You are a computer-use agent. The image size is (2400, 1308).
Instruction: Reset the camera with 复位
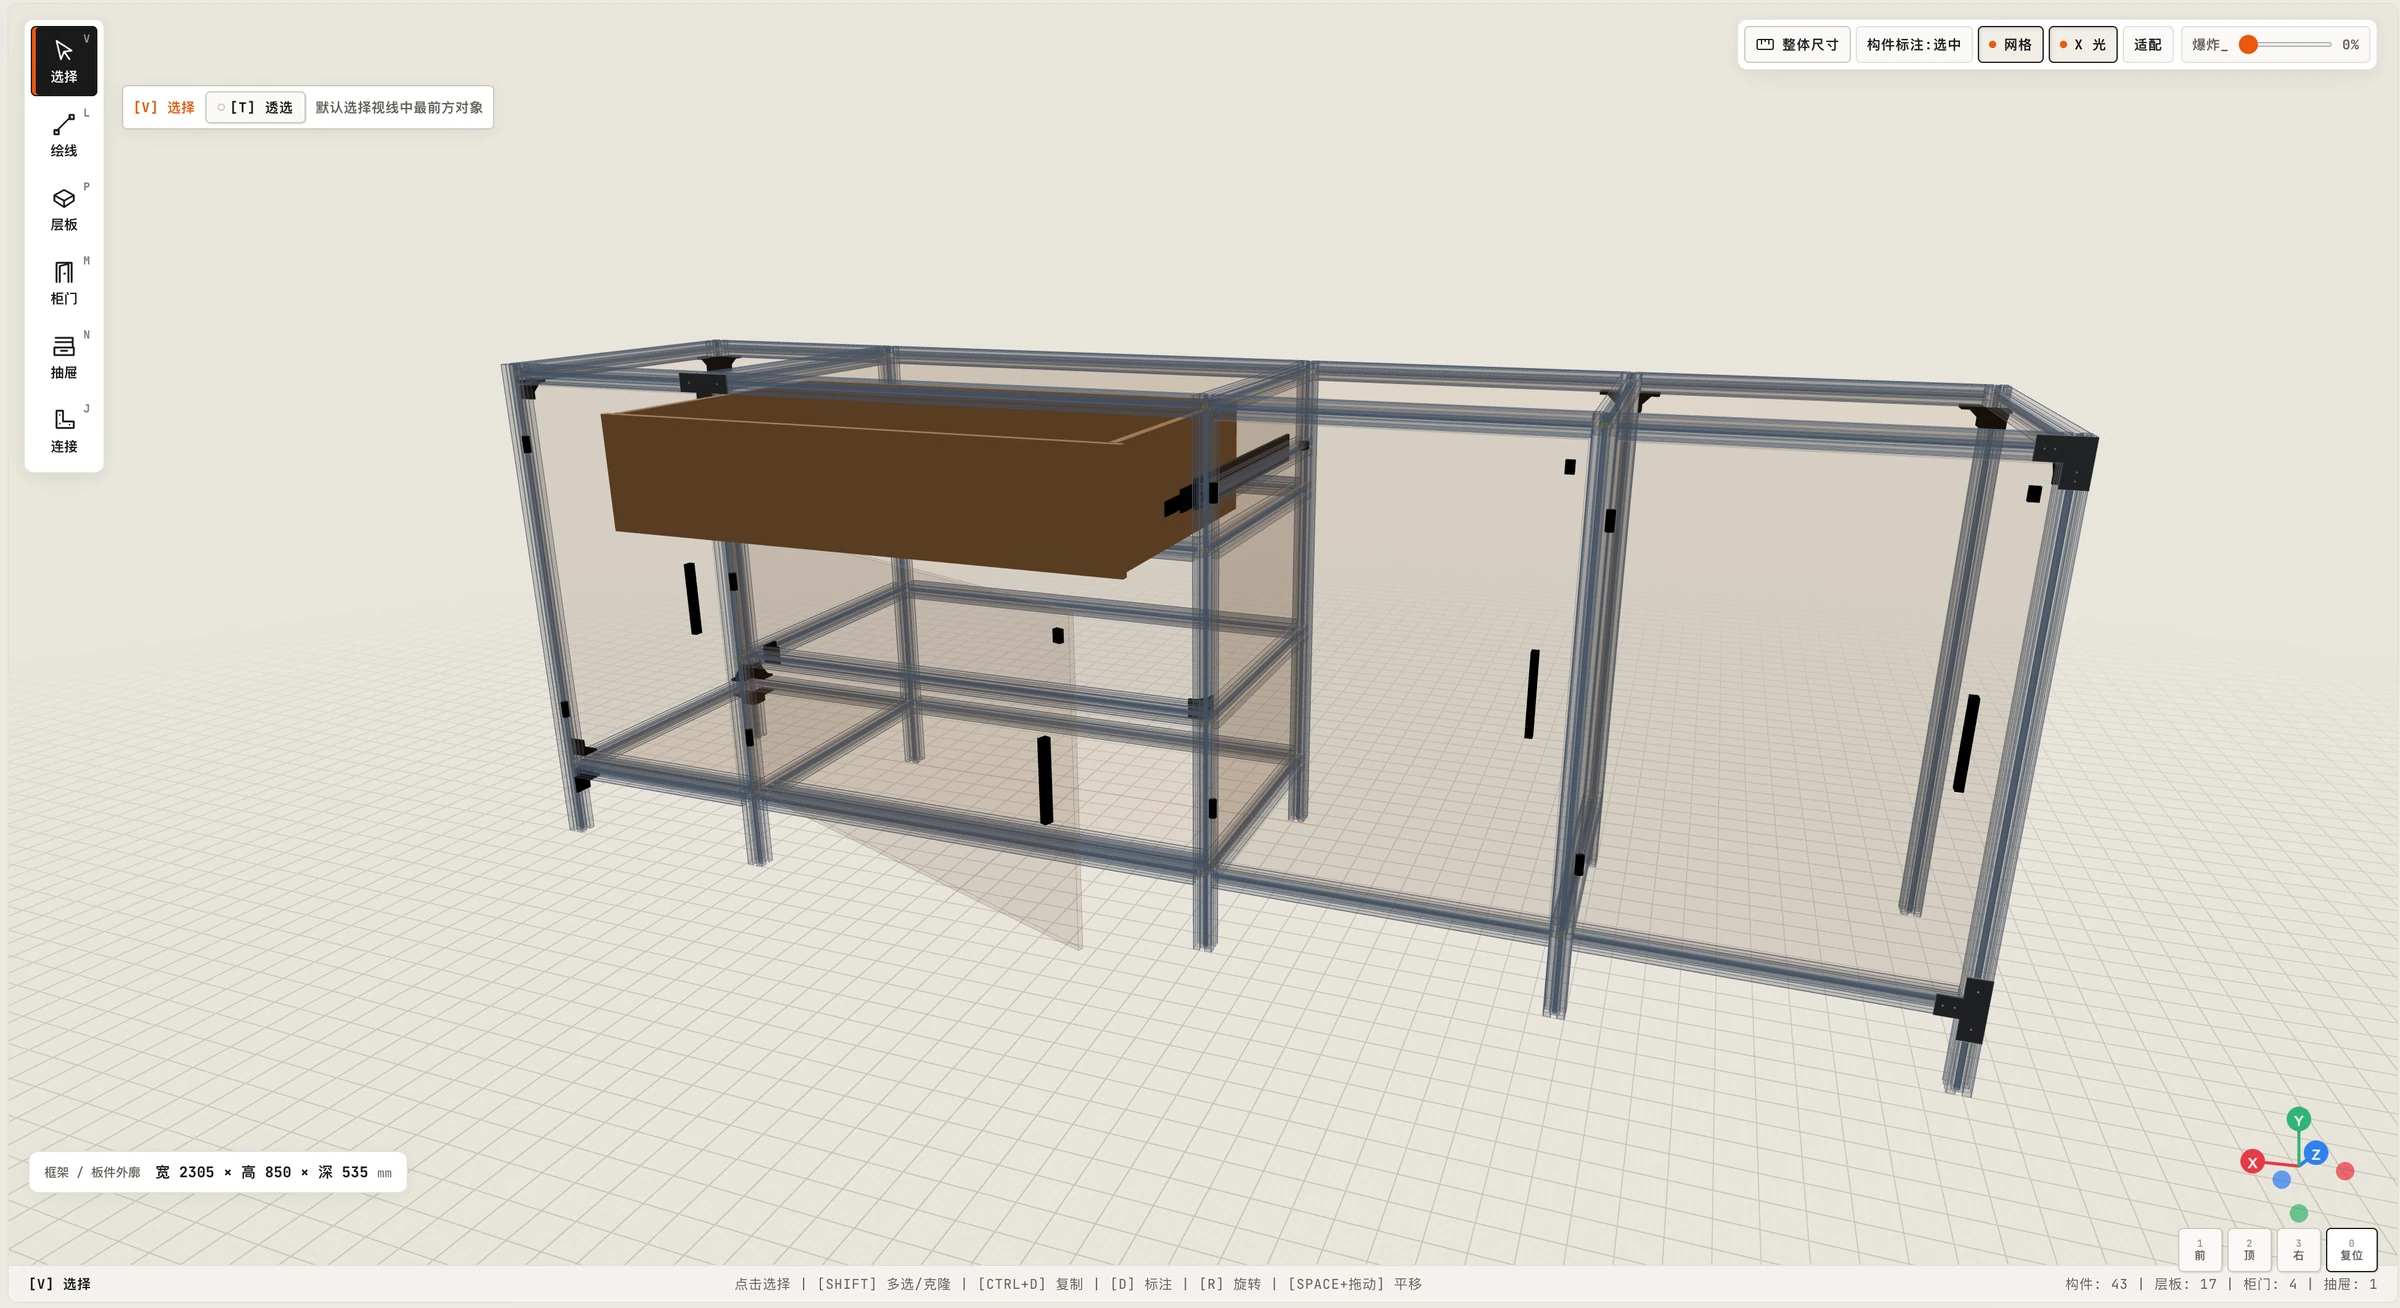click(x=2351, y=1250)
